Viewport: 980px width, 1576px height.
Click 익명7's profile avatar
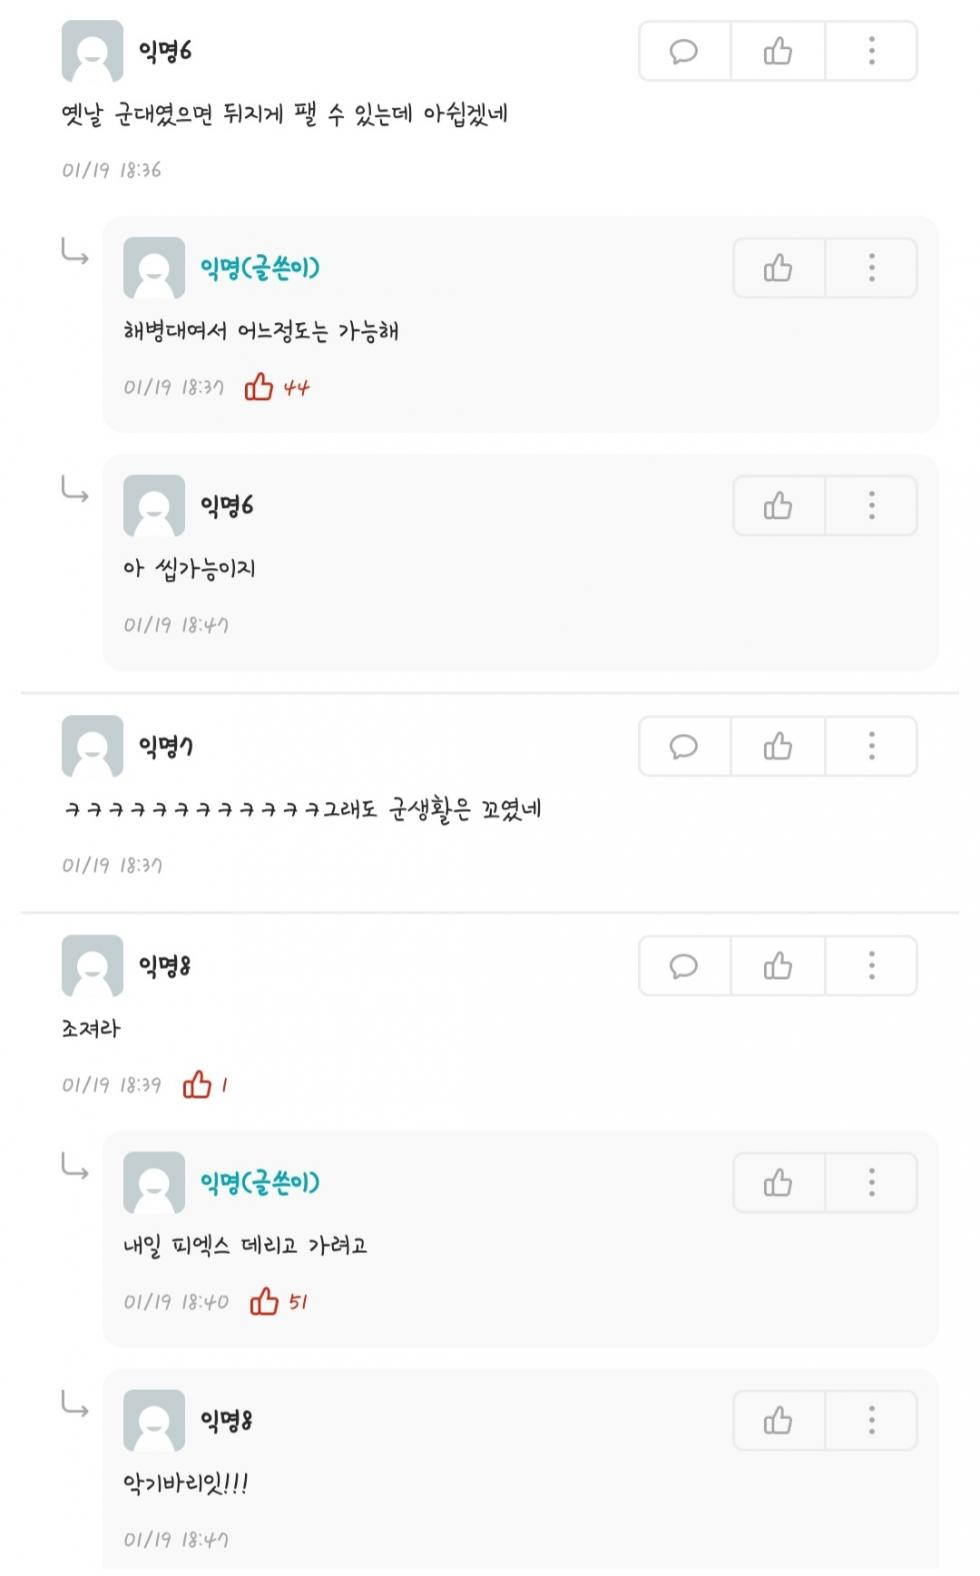click(x=92, y=746)
